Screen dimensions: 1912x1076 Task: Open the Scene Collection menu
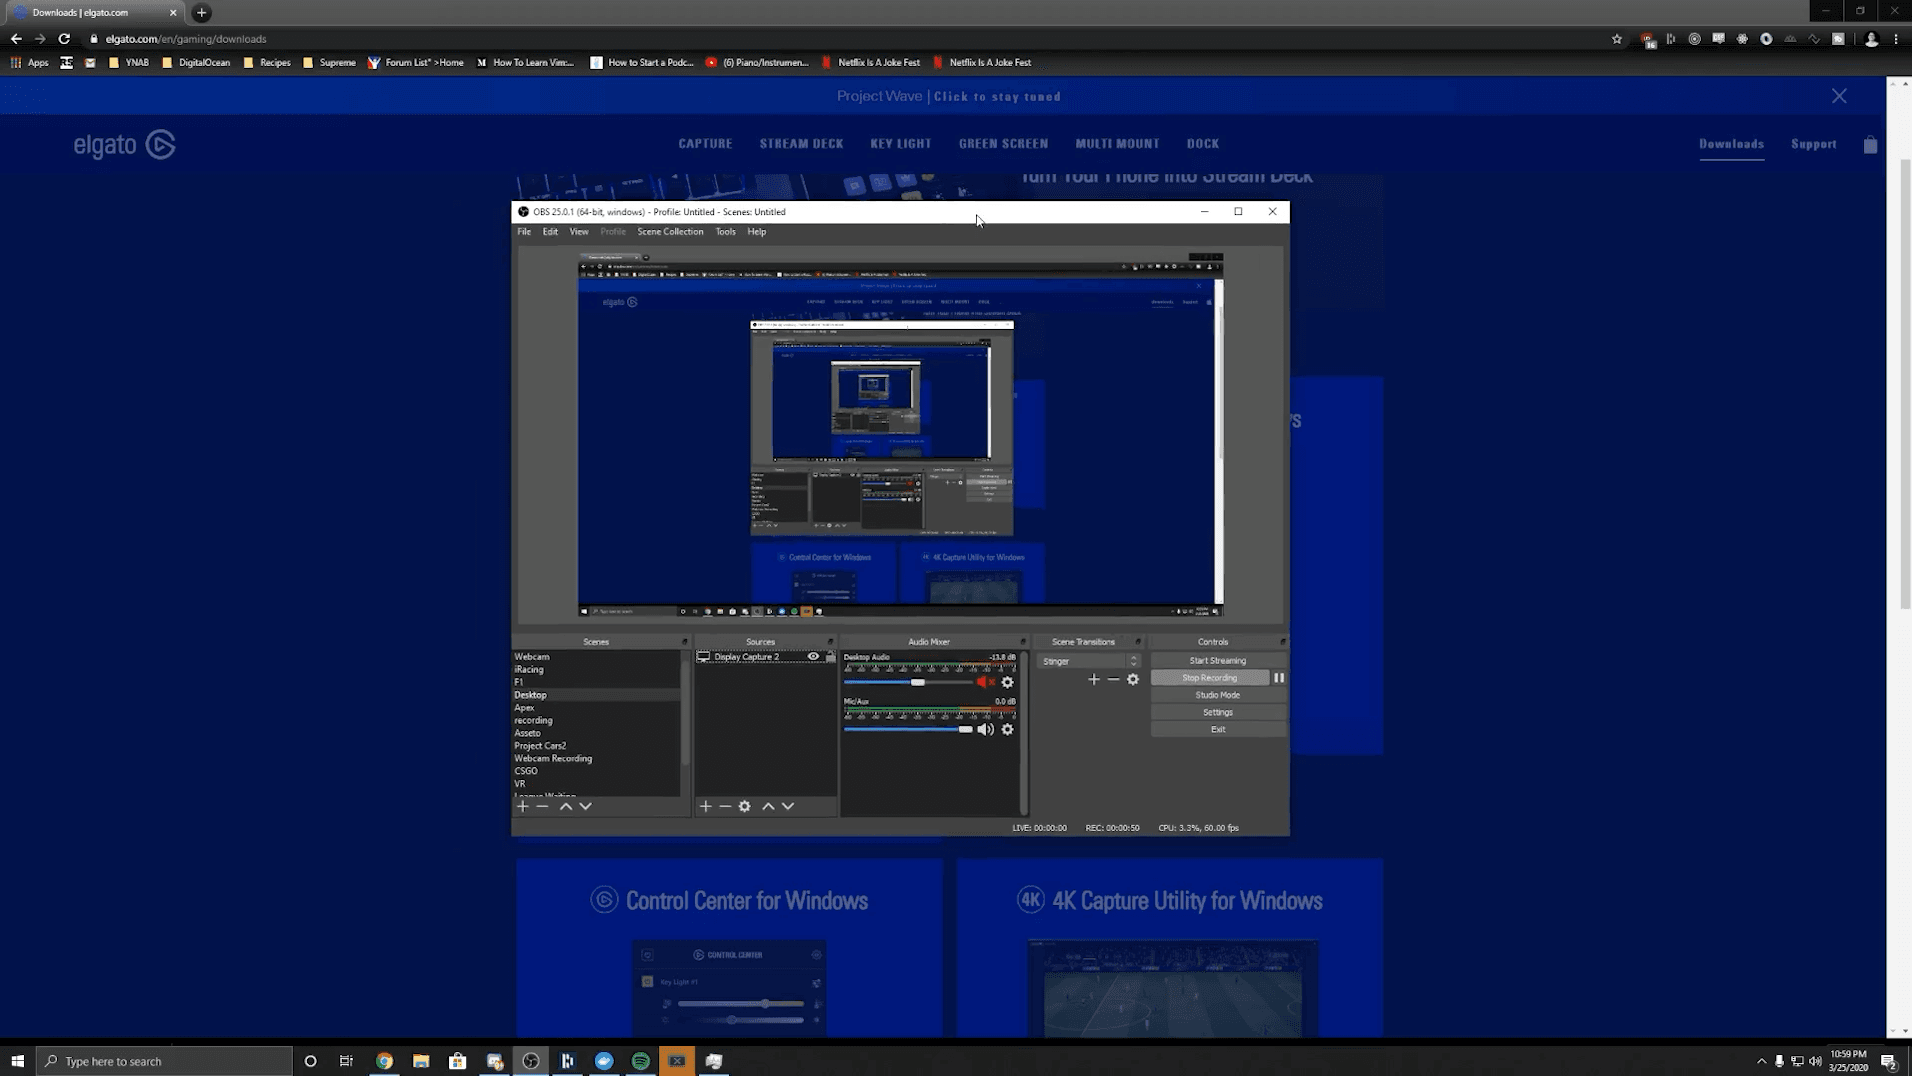(670, 232)
